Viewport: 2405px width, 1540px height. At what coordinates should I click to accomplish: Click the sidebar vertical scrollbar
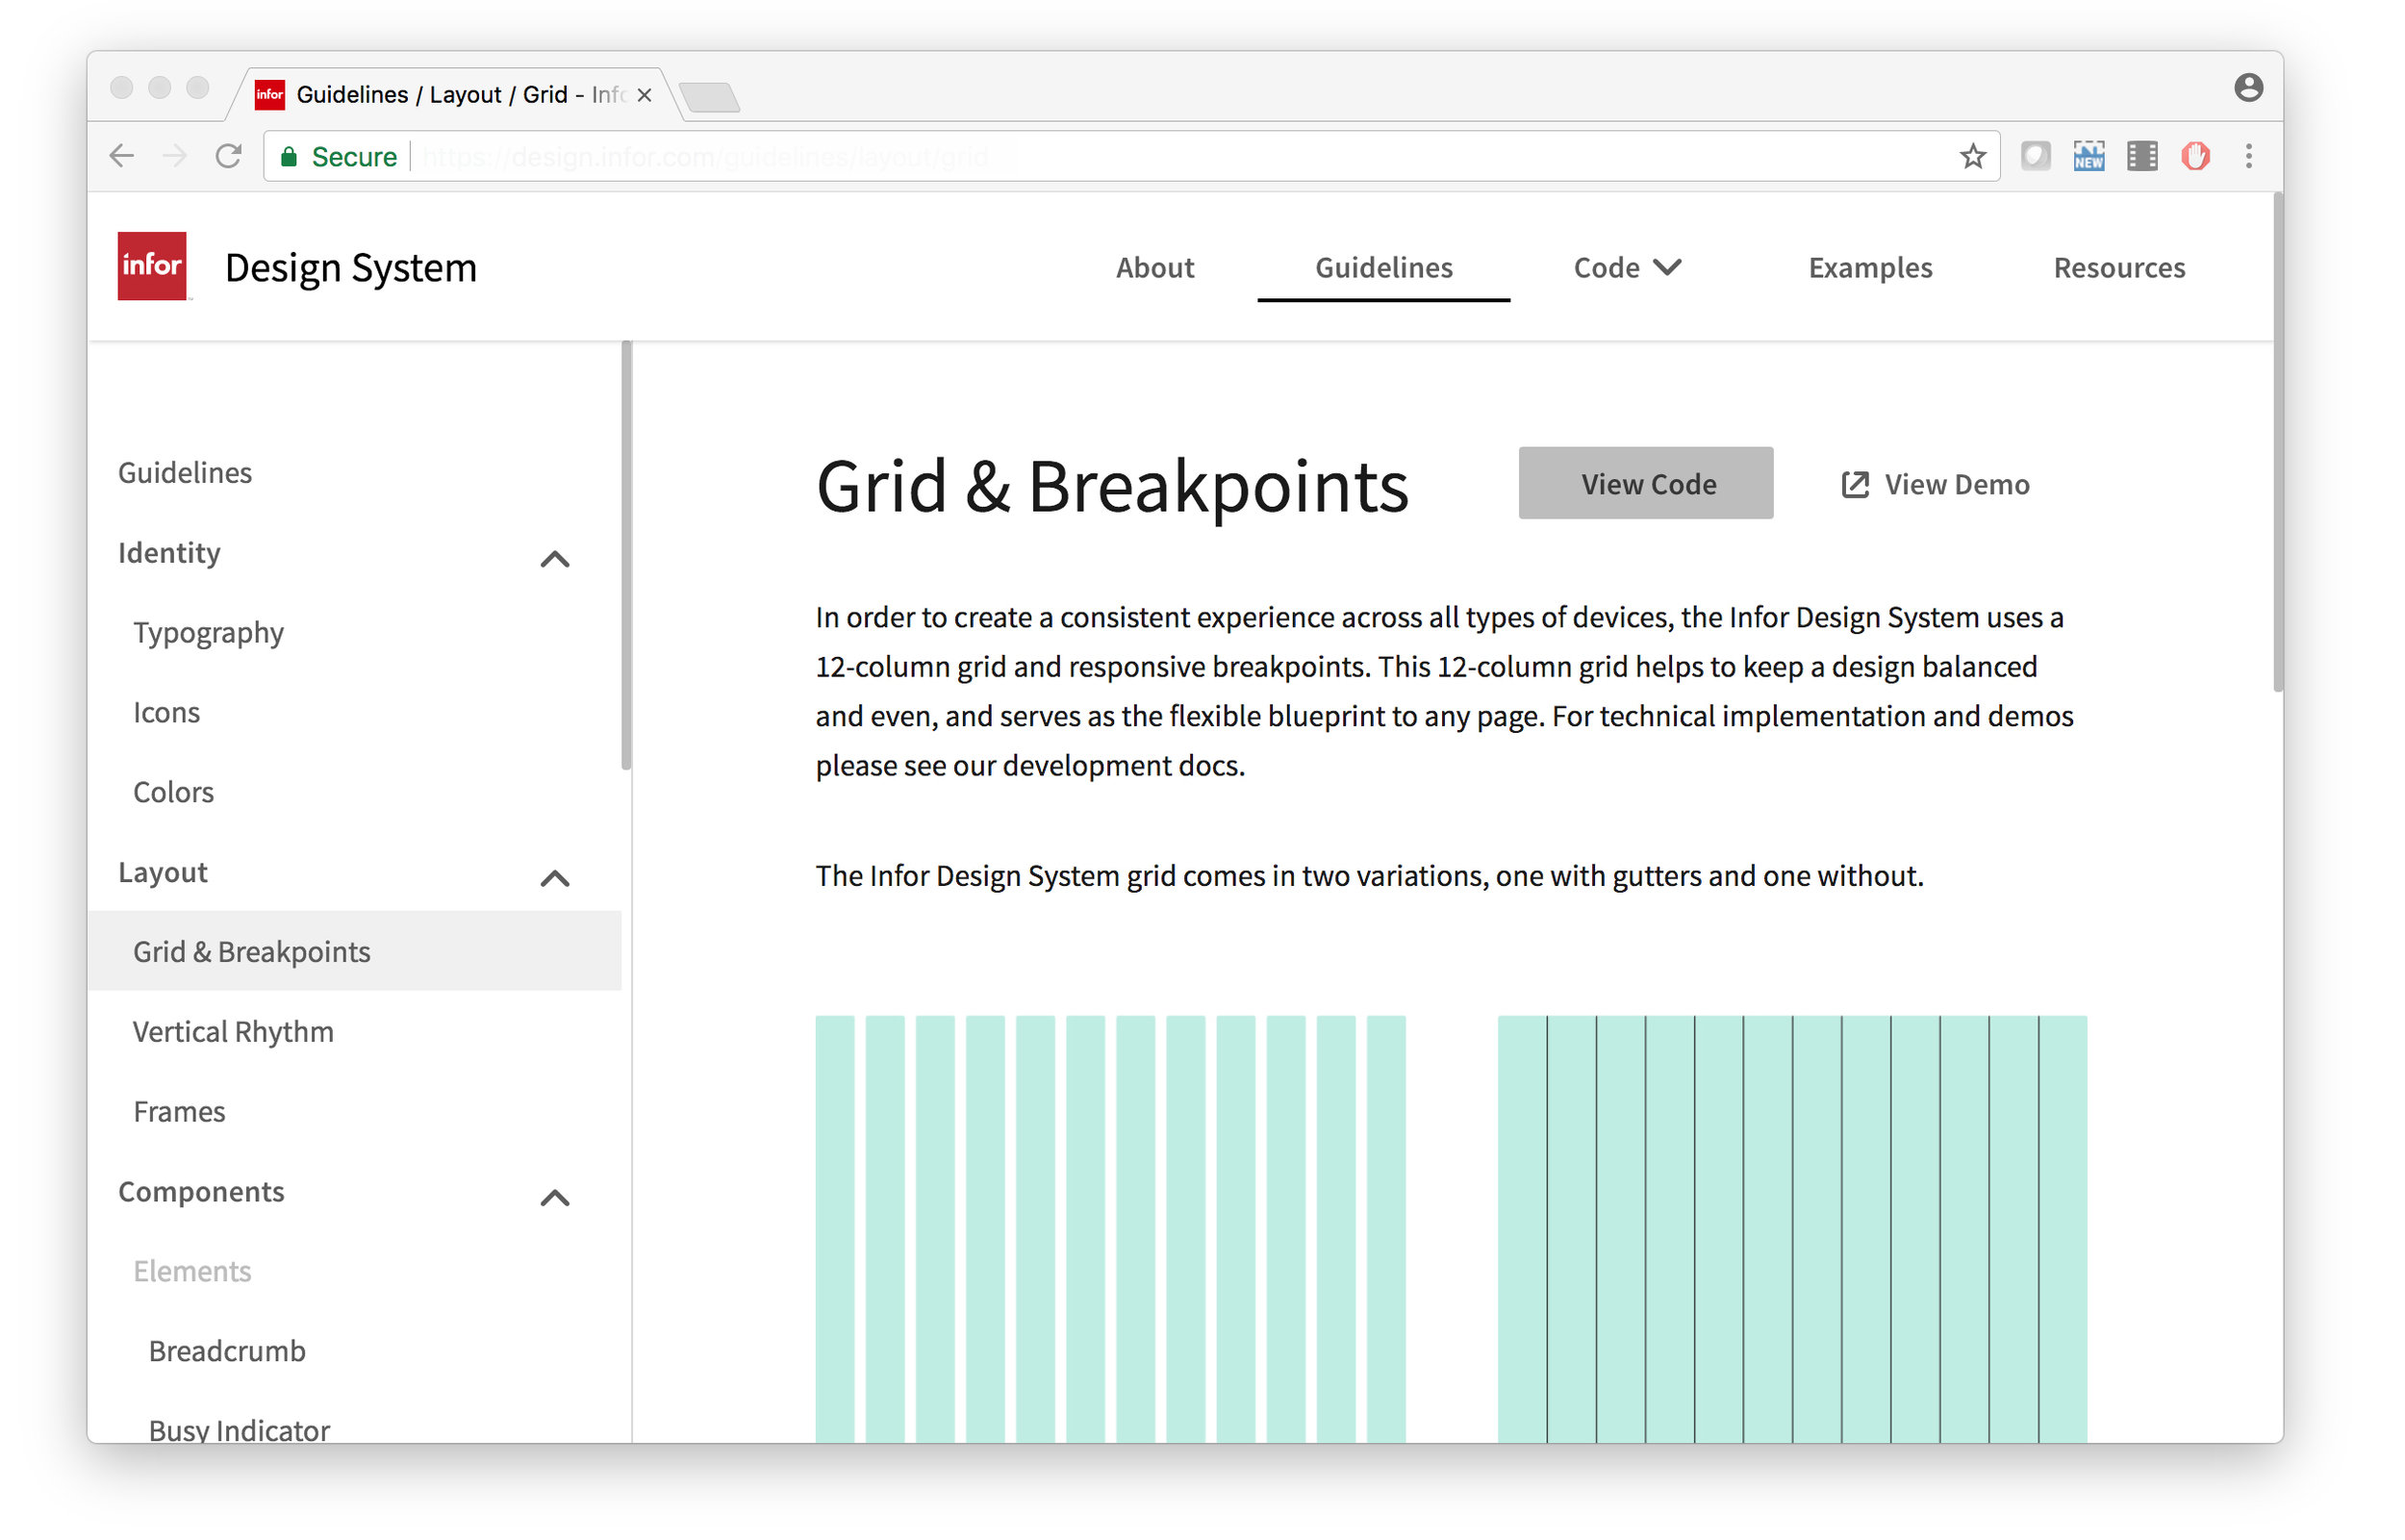coord(627,557)
